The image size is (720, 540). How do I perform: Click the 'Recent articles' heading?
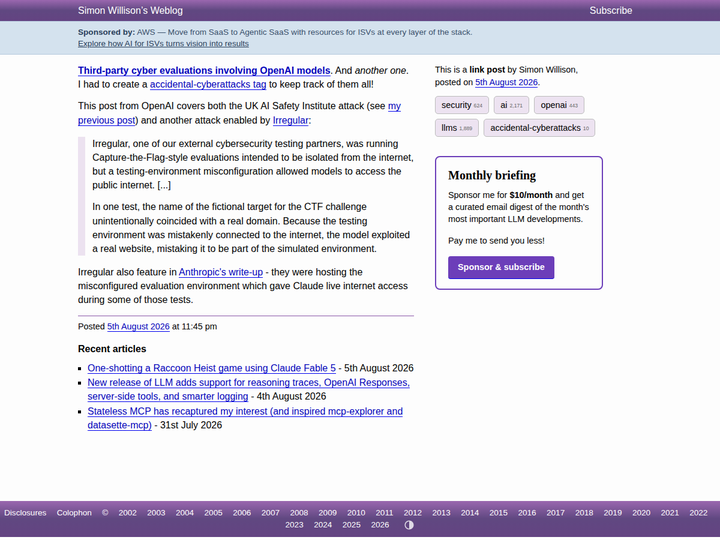(x=112, y=349)
